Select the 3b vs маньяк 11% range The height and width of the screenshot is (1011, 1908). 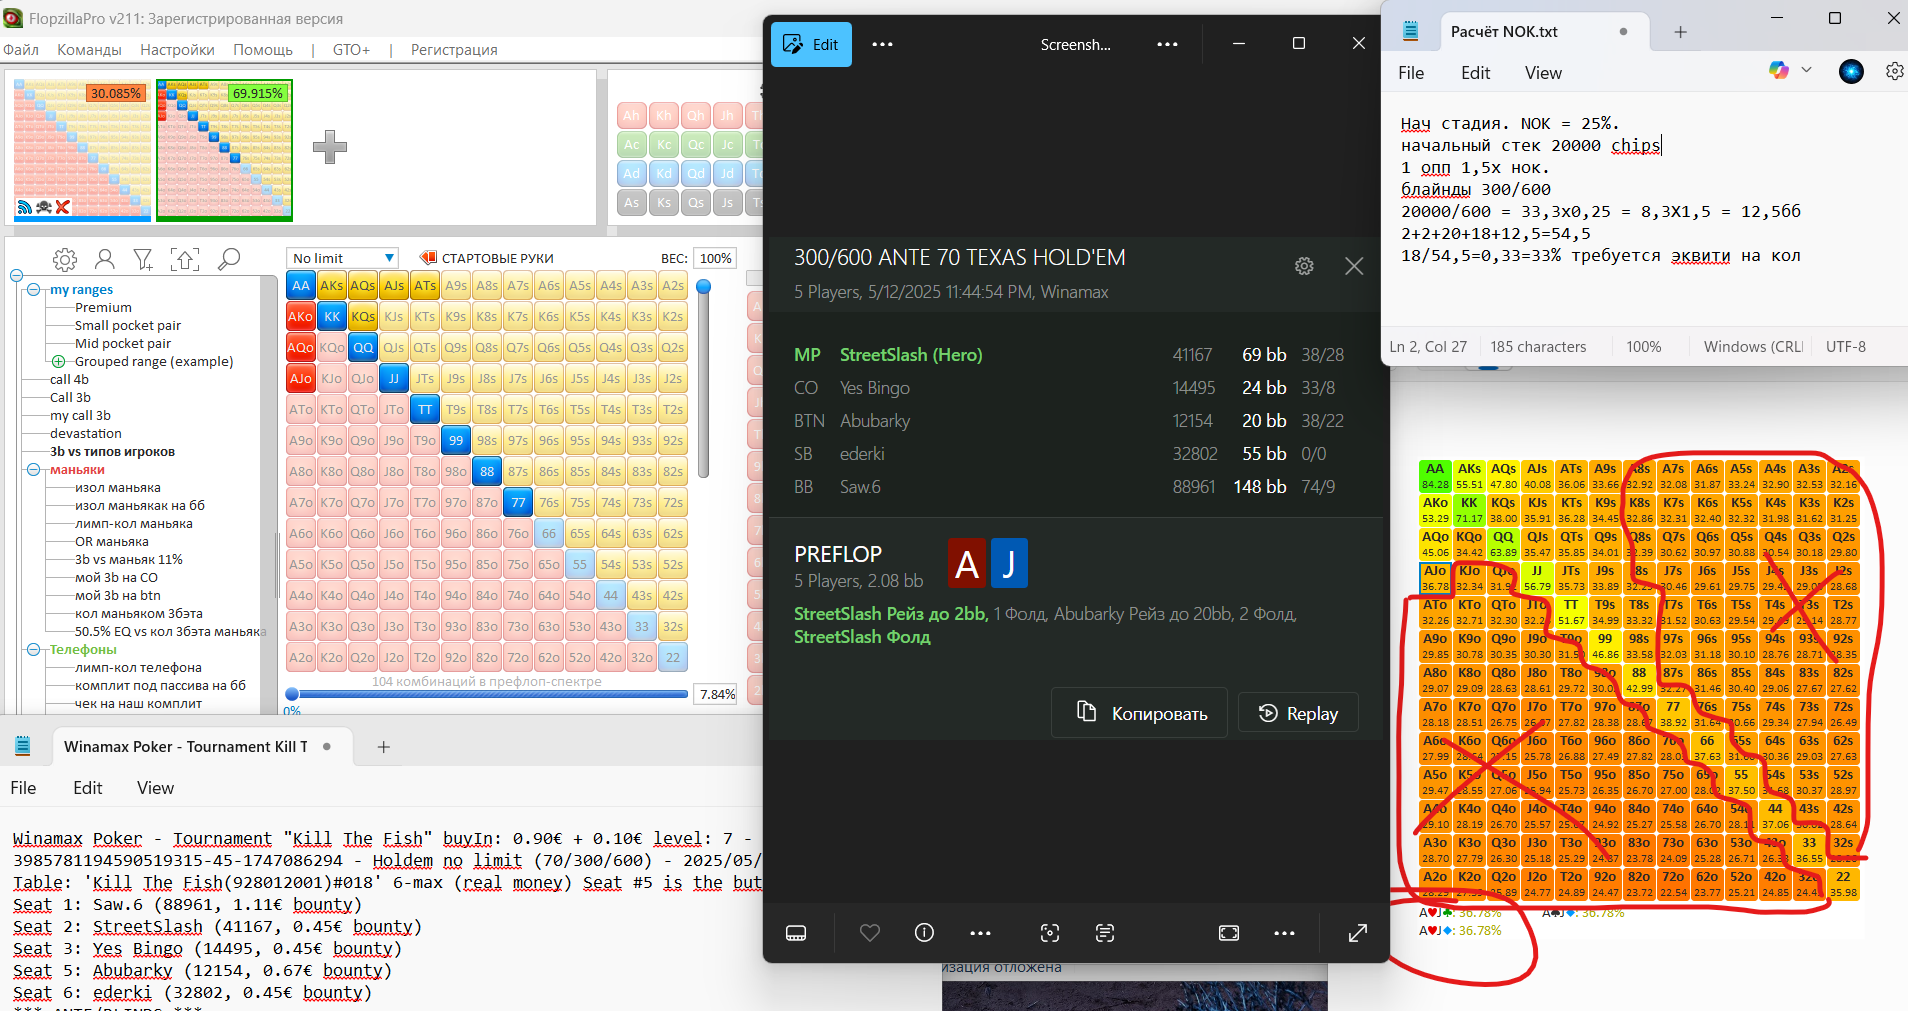click(129, 560)
